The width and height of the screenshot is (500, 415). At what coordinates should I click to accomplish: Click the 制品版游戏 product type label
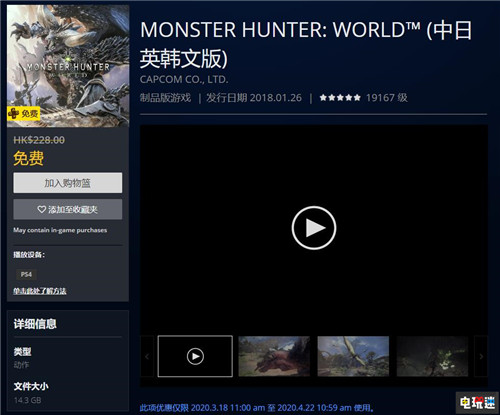coord(165,98)
